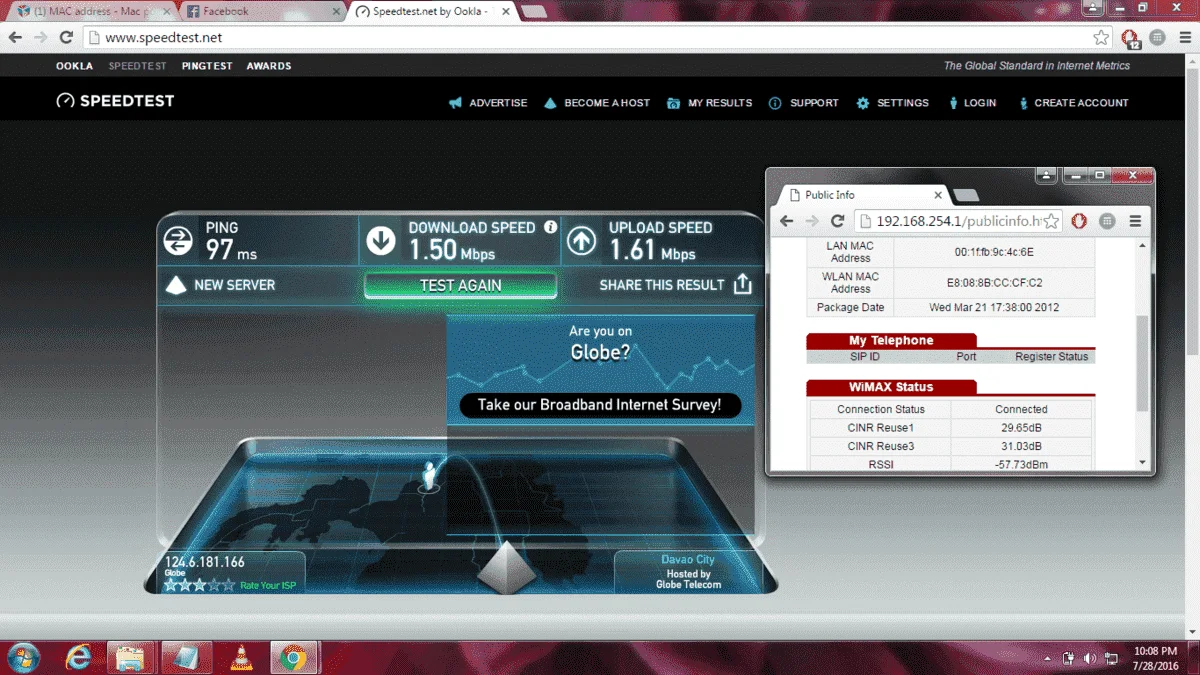Image resolution: width=1200 pixels, height=675 pixels.
Task: Go back in the main Speedtest browser window
Action: tap(15, 37)
